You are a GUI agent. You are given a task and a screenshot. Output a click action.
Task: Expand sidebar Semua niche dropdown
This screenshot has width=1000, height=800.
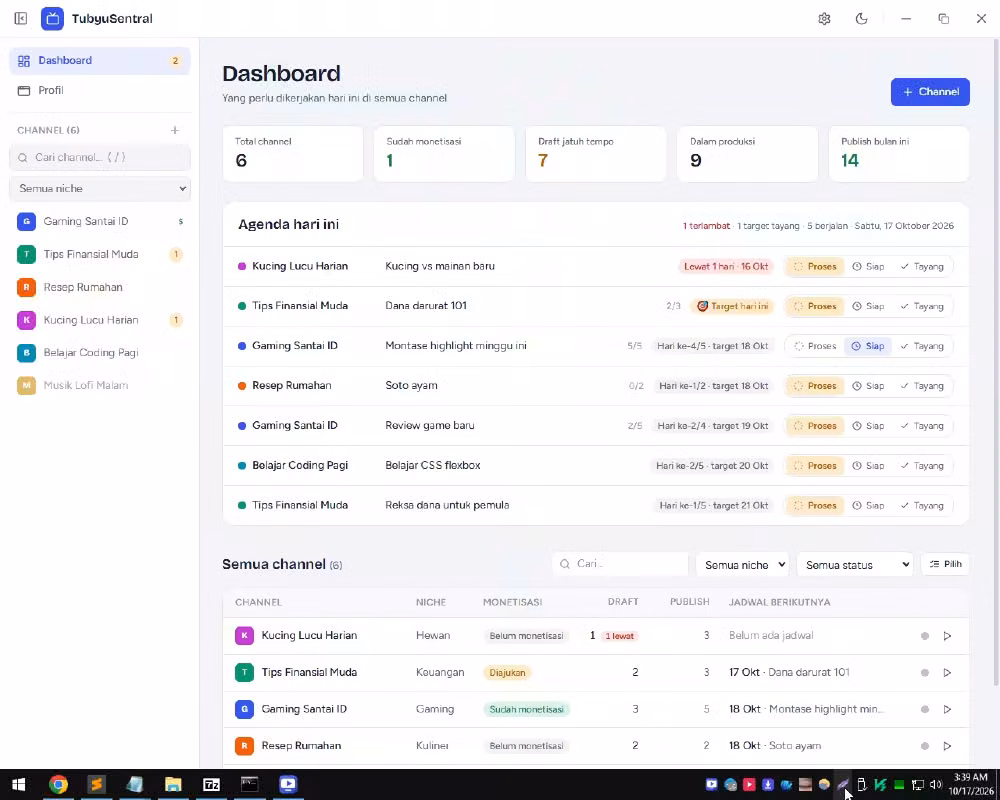[x=99, y=189]
